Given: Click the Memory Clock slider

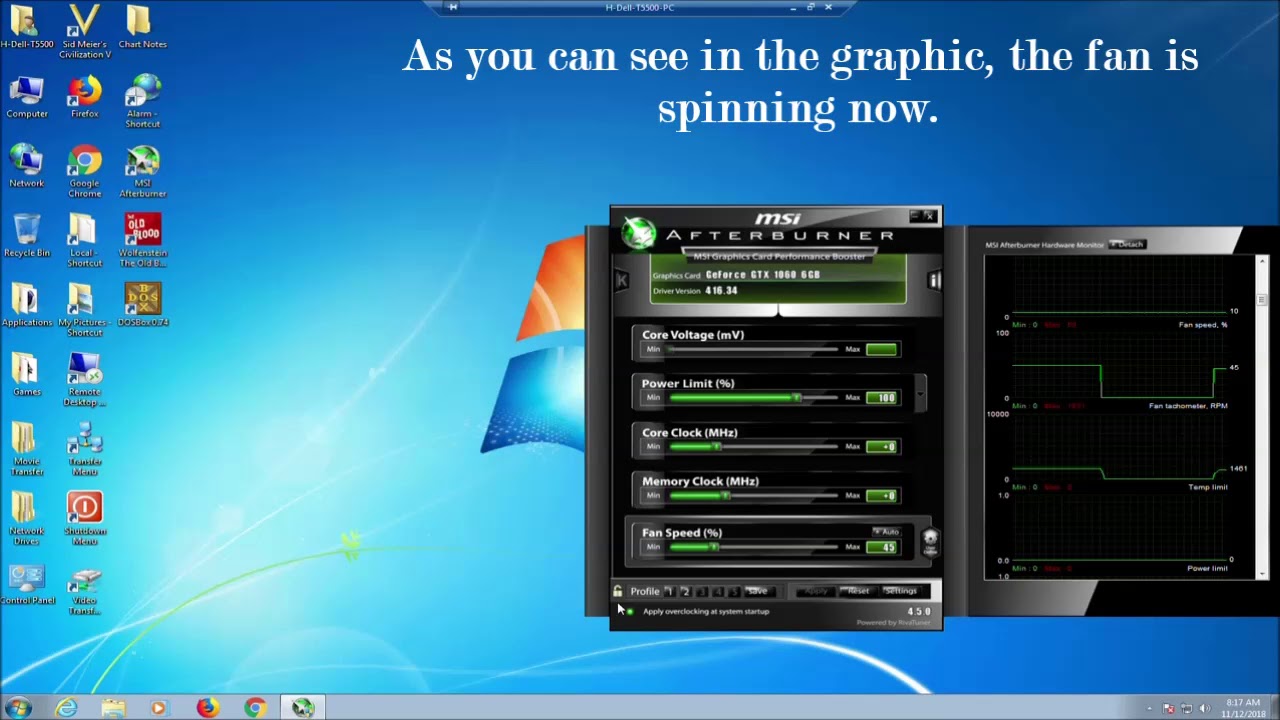Looking at the screenshot, I should 754,496.
